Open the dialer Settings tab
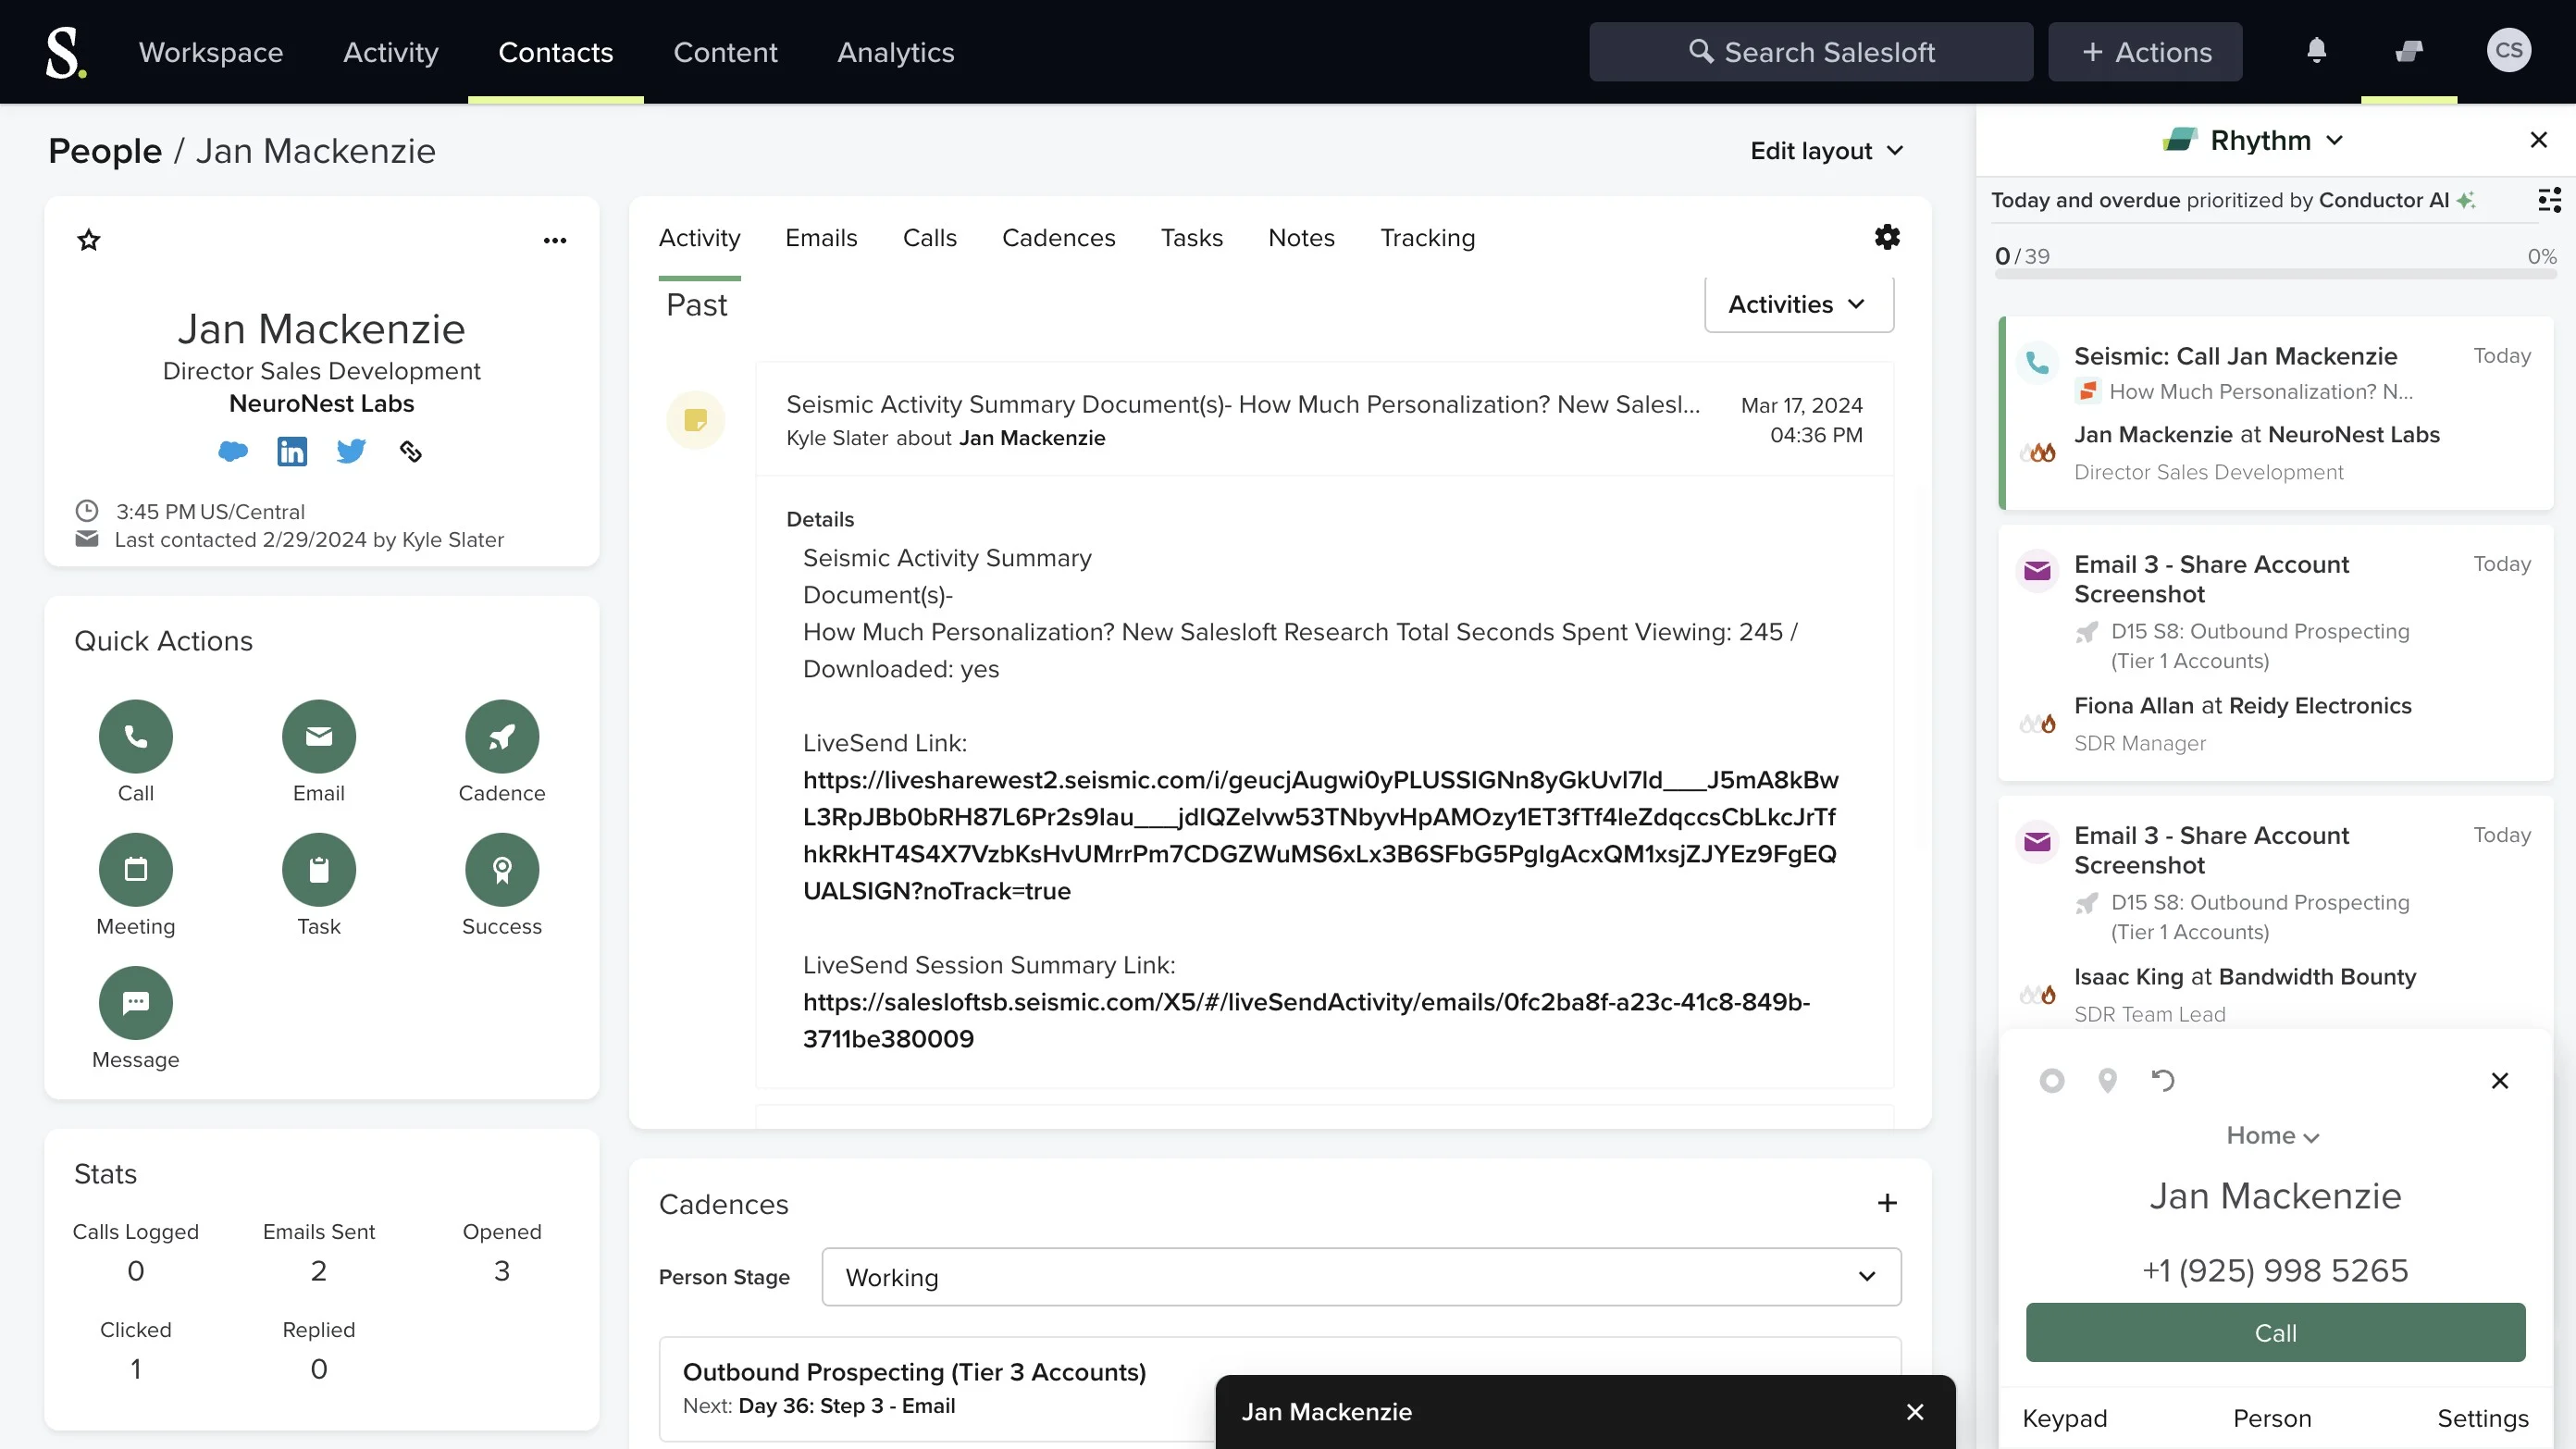The height and width of the screenshot is (1449, 2576). pyautogui.click(x=2483, y=1418)
